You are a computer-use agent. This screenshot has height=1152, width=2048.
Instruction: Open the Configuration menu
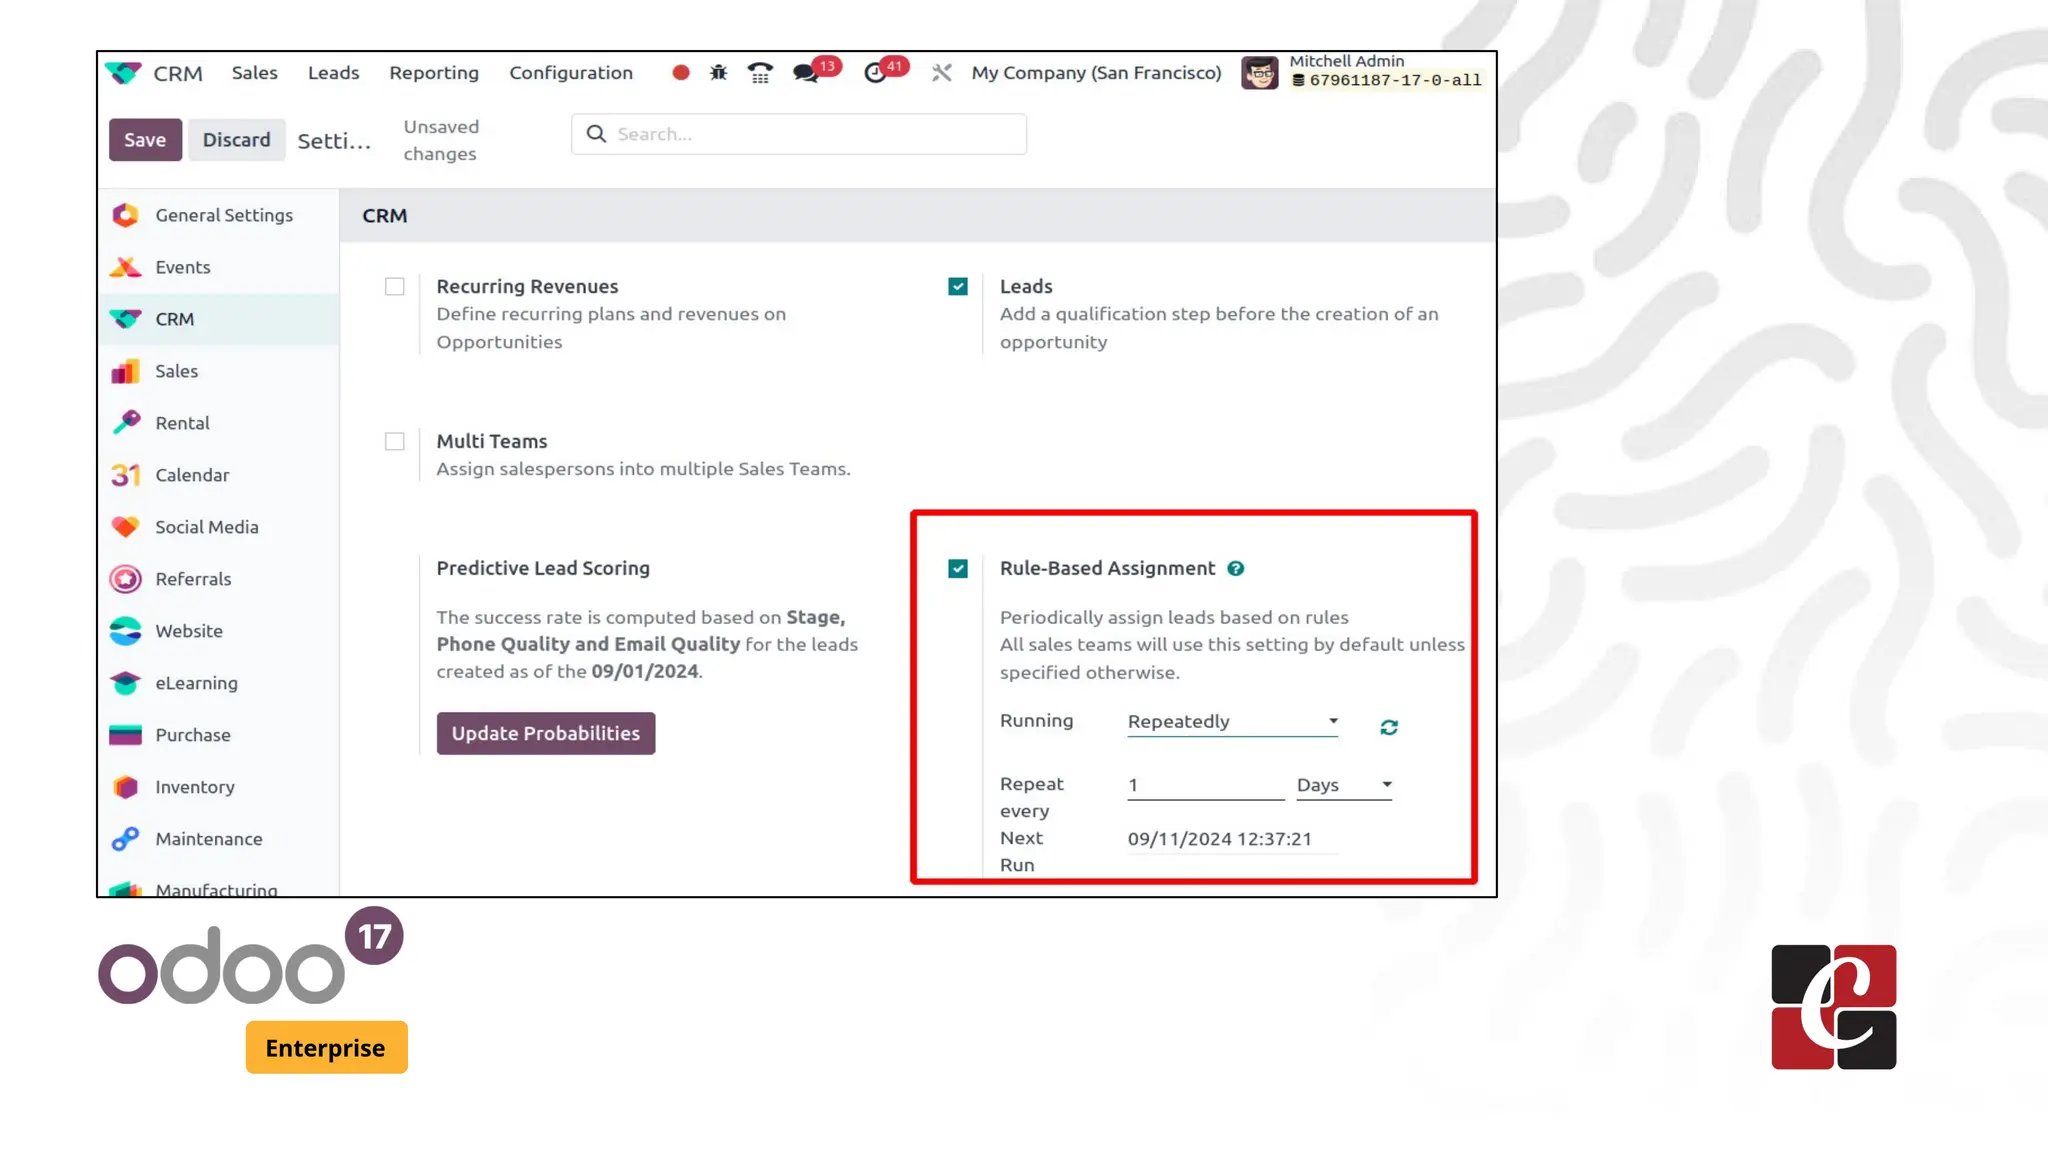point(571,73)
